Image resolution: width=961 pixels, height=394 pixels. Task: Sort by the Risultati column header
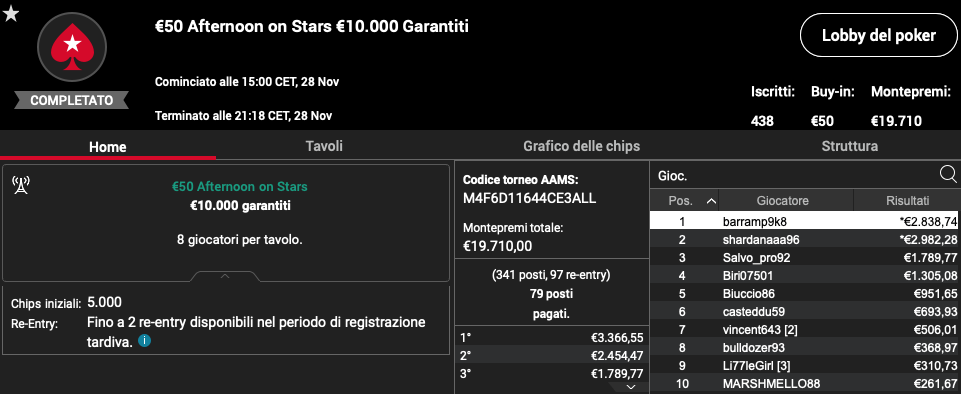point(907,200)
